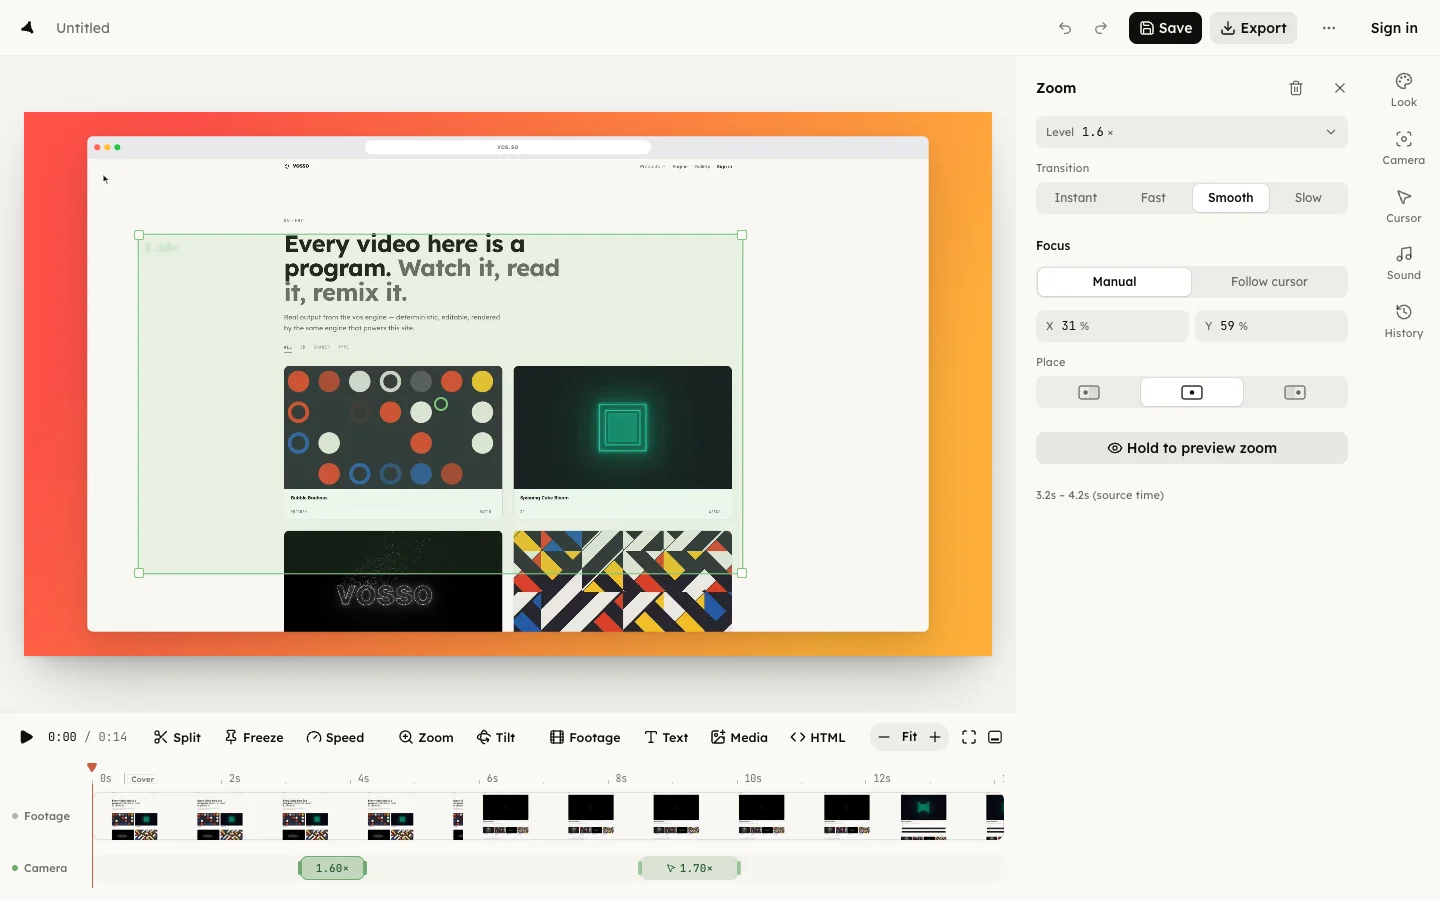Viewport: 1440px width, 900px height.
Task: Add a Zoom from the toolbar
Action: (426, 737)
